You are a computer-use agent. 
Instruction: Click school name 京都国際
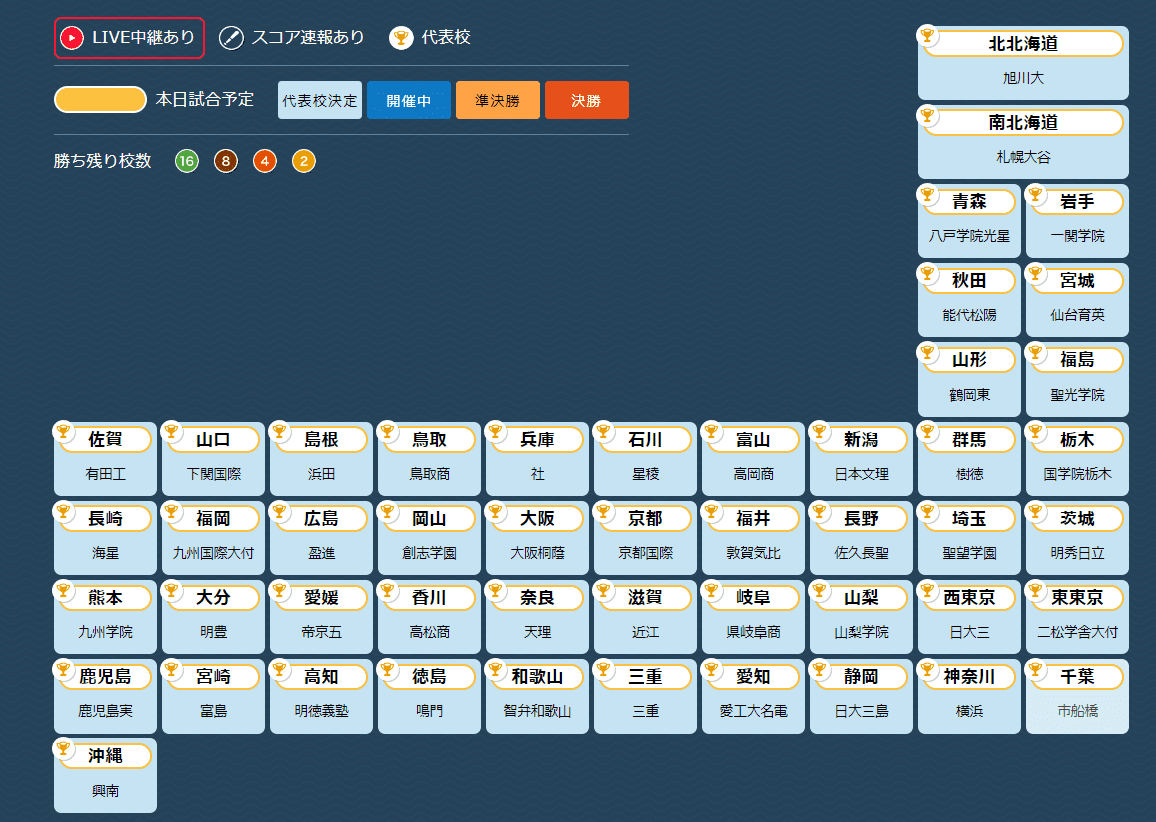pos(646,553)
